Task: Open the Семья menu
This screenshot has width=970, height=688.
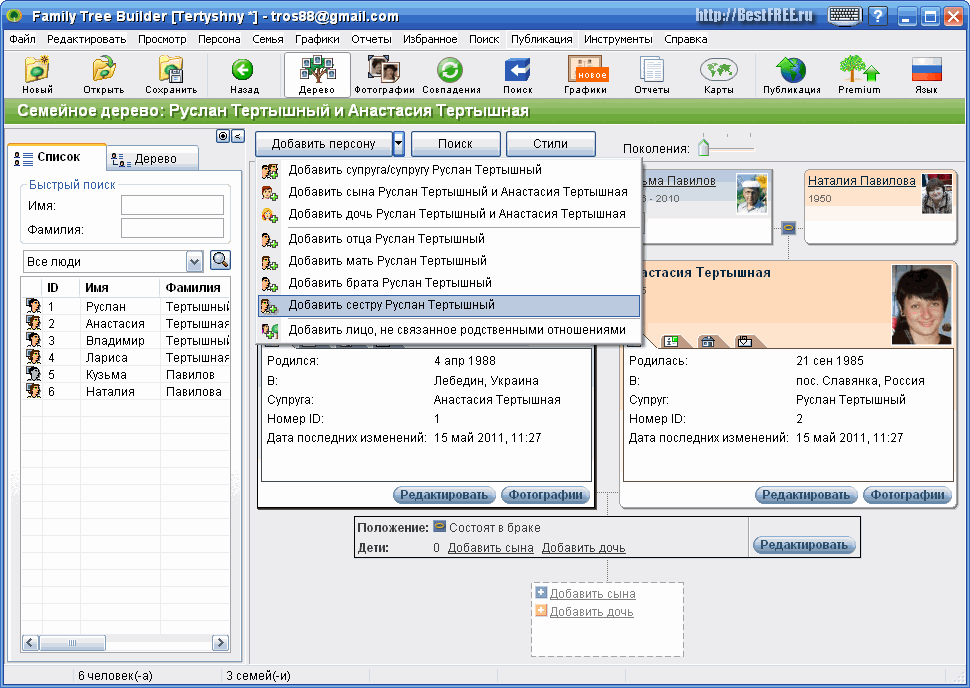Action: [268, 39]
